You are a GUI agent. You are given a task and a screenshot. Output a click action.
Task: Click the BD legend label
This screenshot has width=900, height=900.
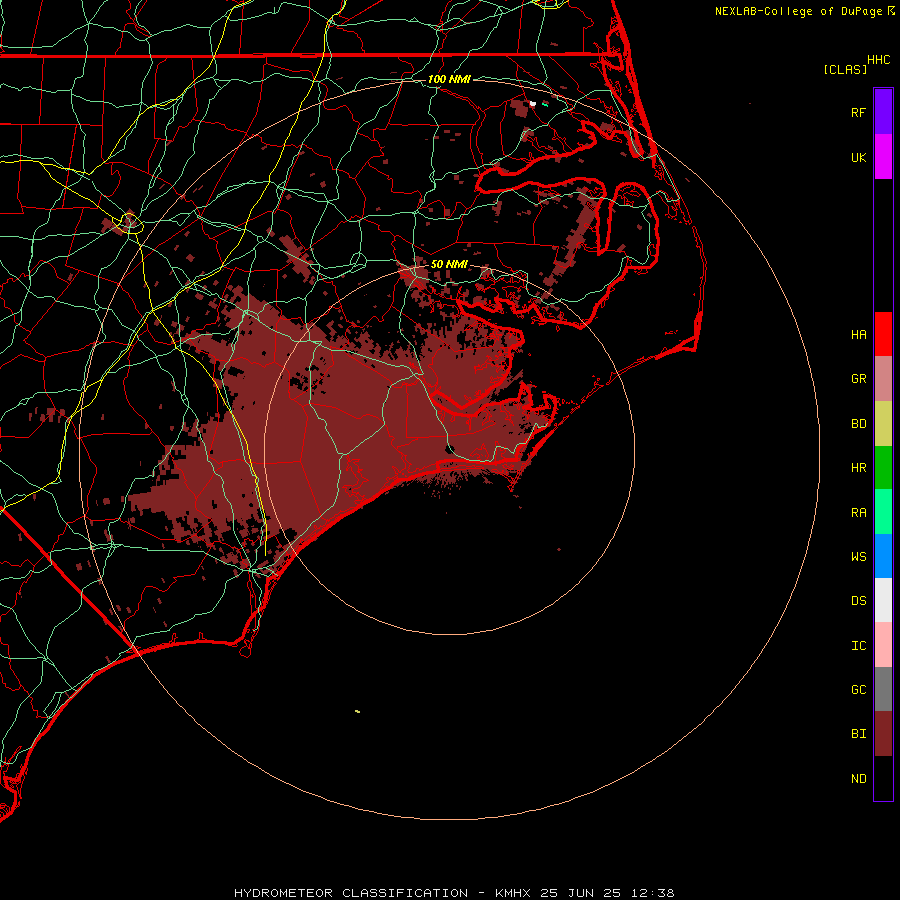858,424
